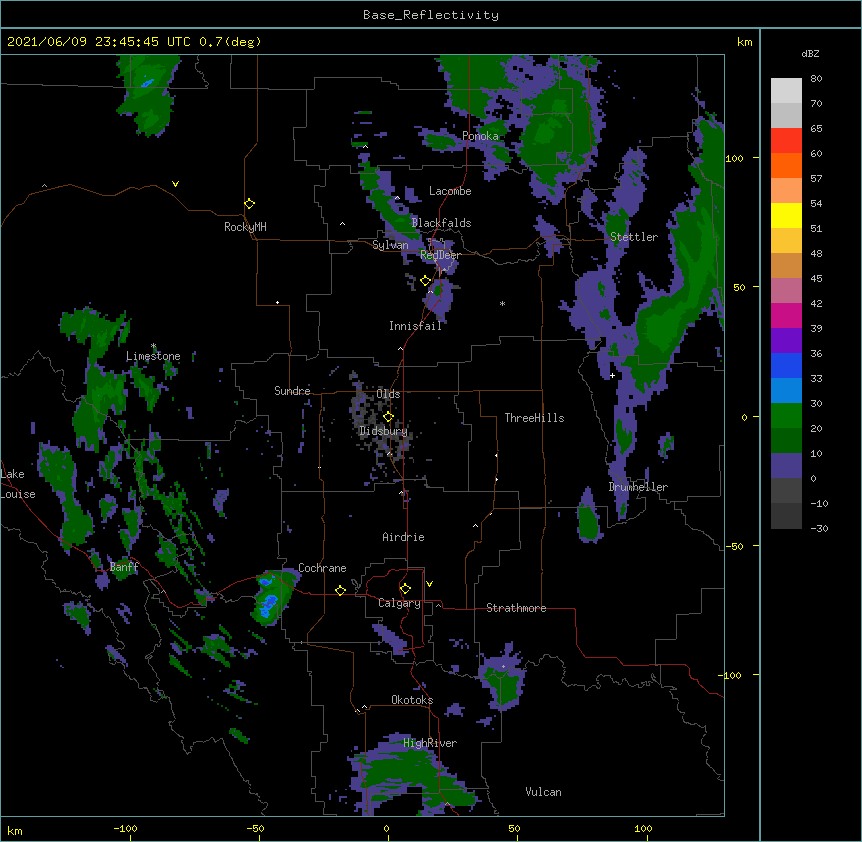The width and height of the screenshot is (862, 842).
Task: Select the yellow swatch for 54 dBZ
Action: pyautogui.click(x=786, y=215)
